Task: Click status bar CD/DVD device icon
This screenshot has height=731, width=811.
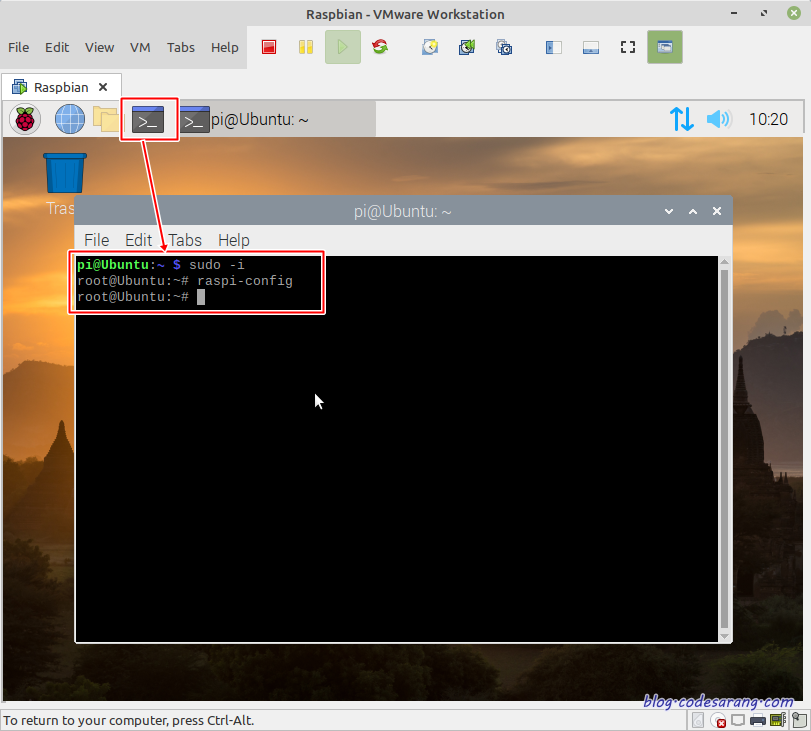Action: [718, 720]
